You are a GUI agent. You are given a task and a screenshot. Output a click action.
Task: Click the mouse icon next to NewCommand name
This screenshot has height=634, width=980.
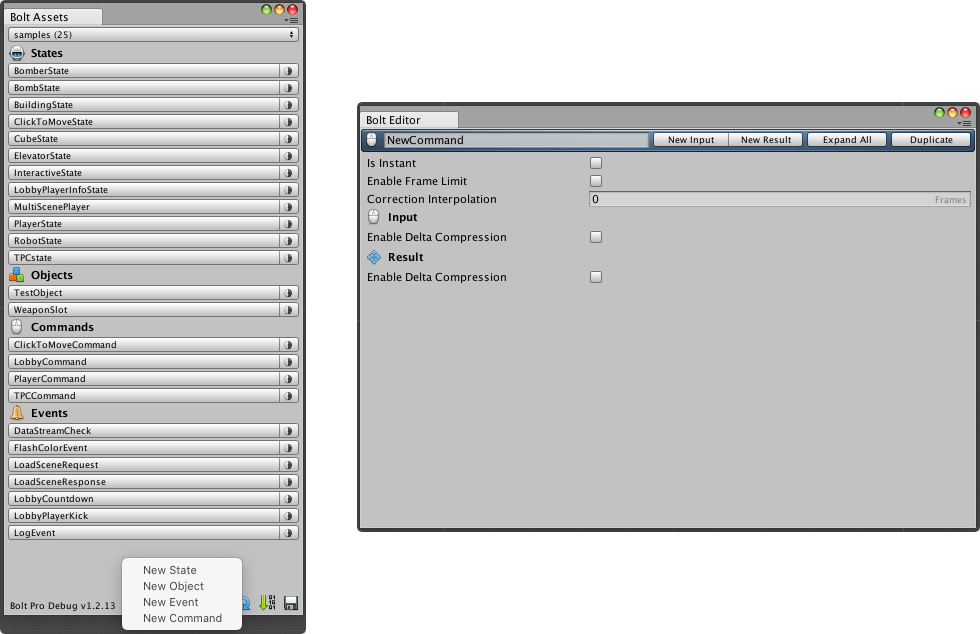[x=372, y=139]
